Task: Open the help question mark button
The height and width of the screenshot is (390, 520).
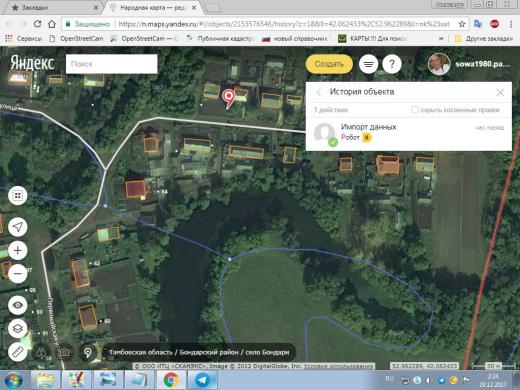Action: pyautogui.click(x=392, y=64)
